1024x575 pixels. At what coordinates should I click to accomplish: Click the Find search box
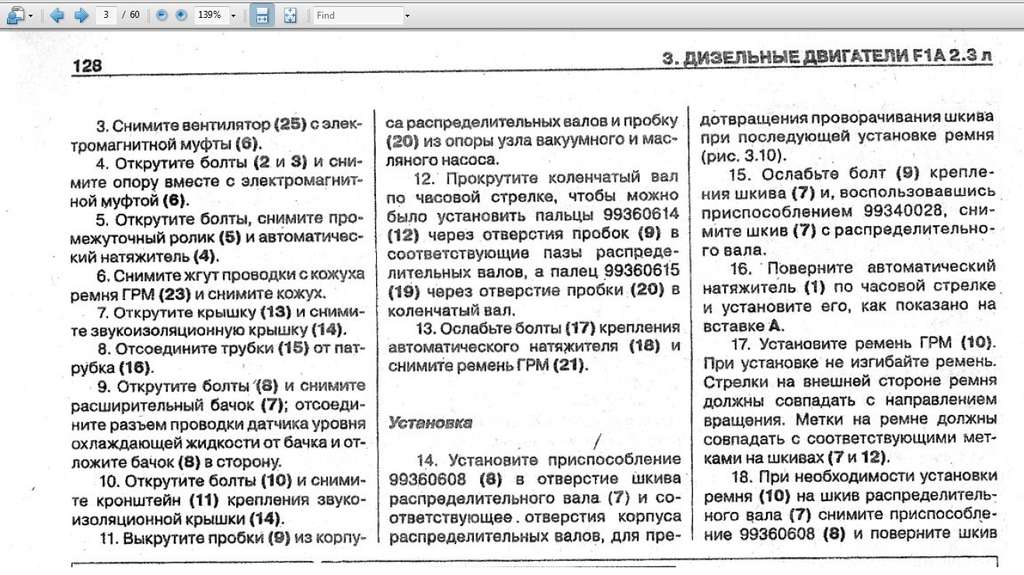coord(358,15)
